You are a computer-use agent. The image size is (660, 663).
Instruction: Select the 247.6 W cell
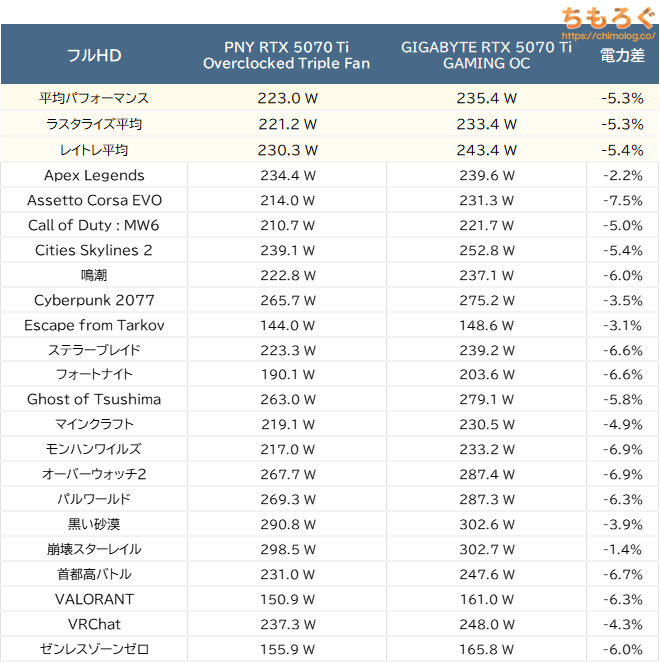click(486, 573)
